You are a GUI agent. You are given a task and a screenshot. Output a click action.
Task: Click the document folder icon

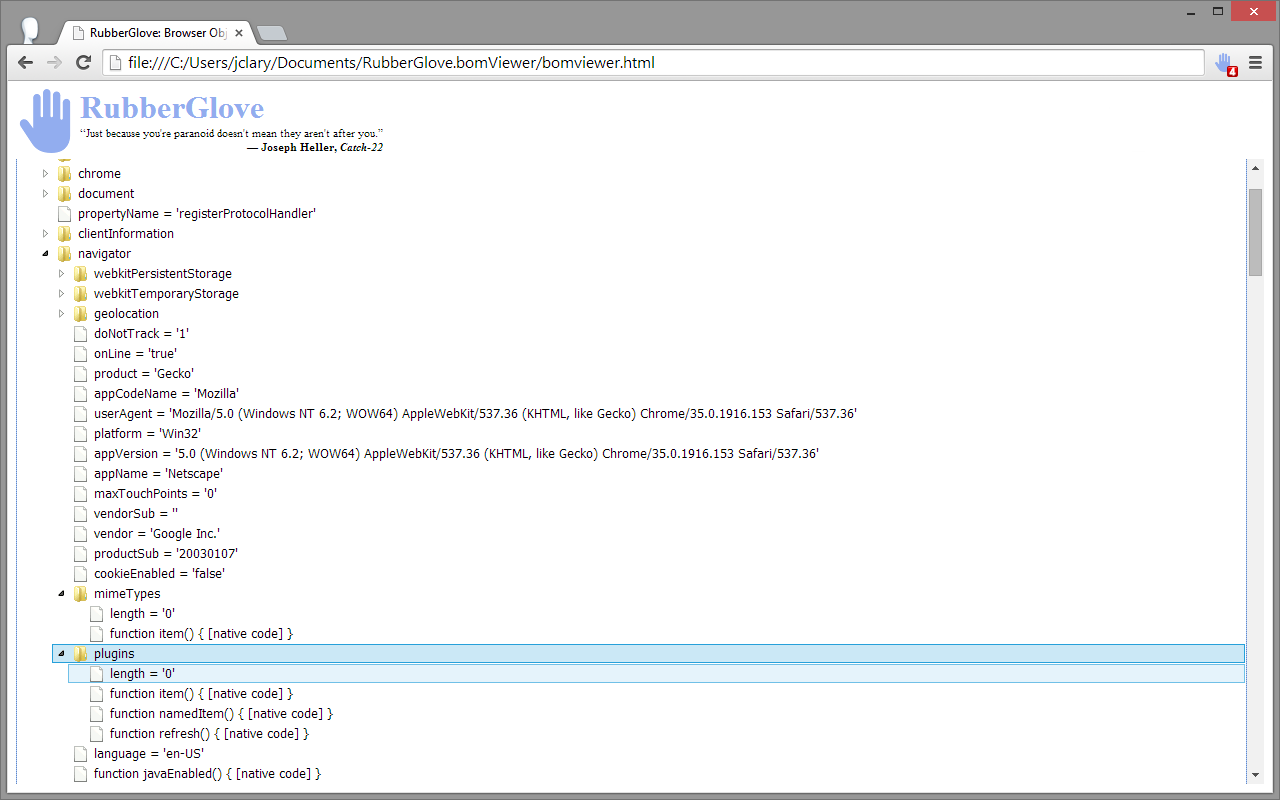(65, 194)
